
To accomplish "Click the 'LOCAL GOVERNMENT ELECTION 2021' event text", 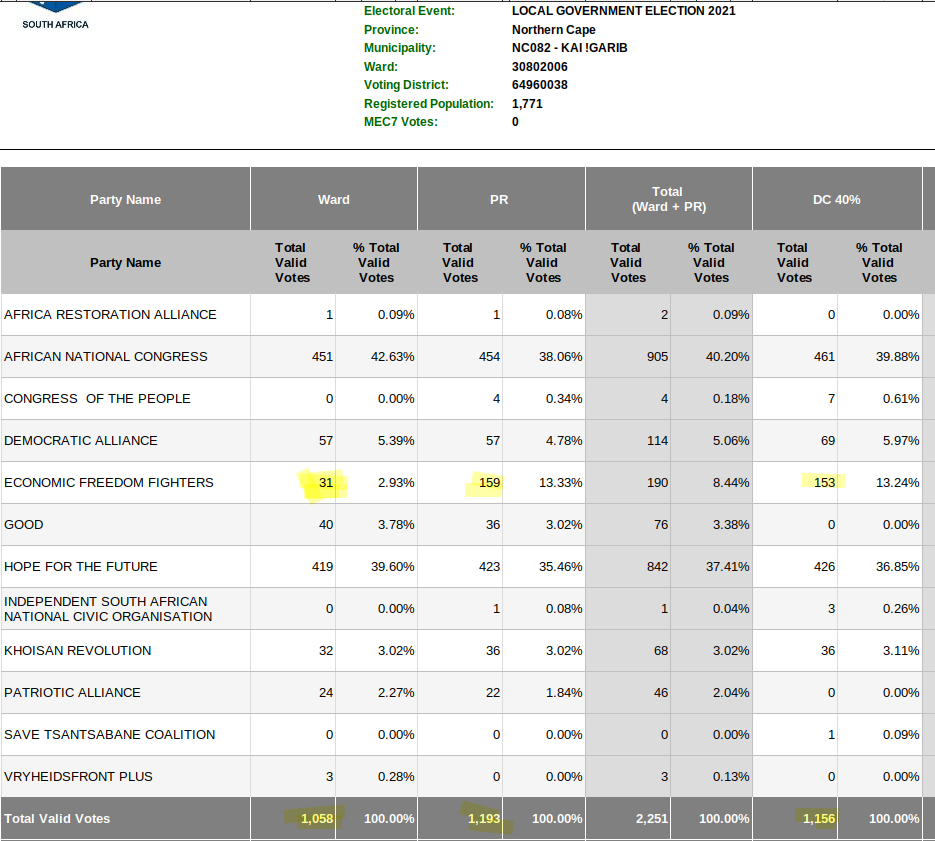I will (623, 11).
